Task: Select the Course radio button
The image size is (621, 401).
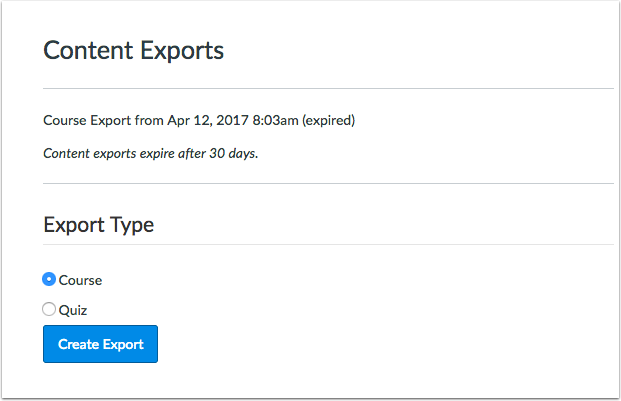Action: tap(49, 280)
